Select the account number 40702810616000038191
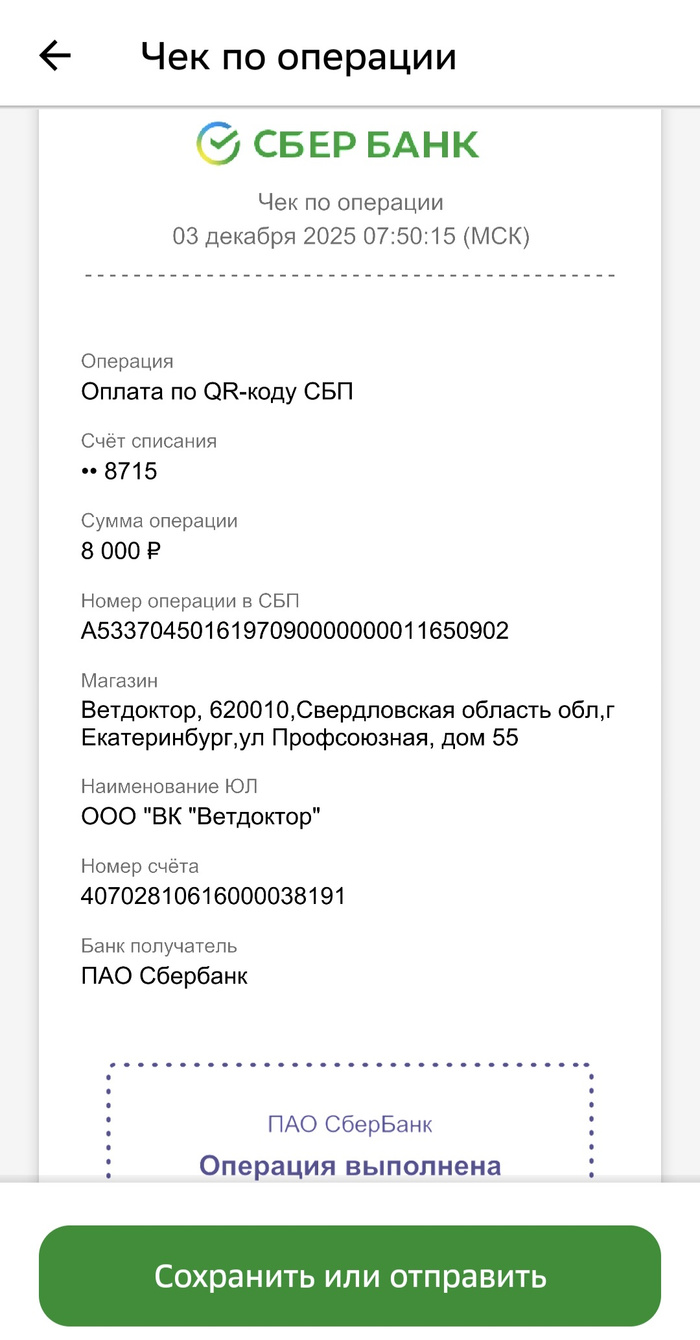The height and width of the screenshot is (1340, 700). [x=213, y=896]
